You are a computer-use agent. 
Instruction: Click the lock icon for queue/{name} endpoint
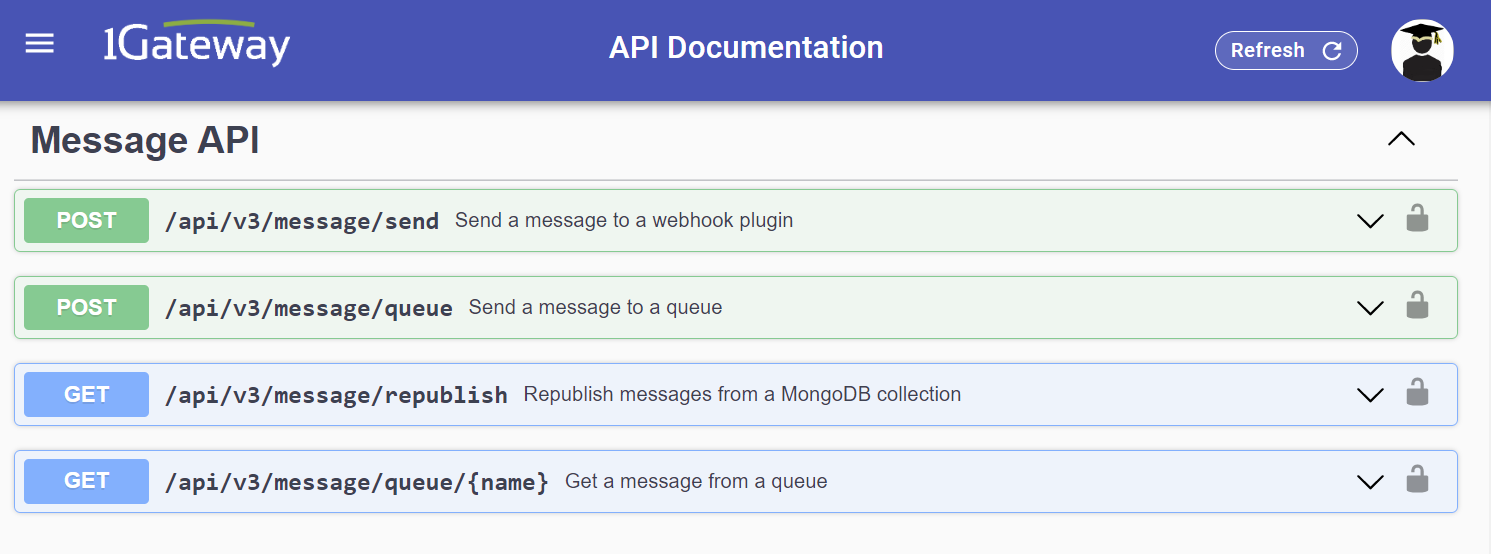pyautogui.click(x=1416, y=480)
